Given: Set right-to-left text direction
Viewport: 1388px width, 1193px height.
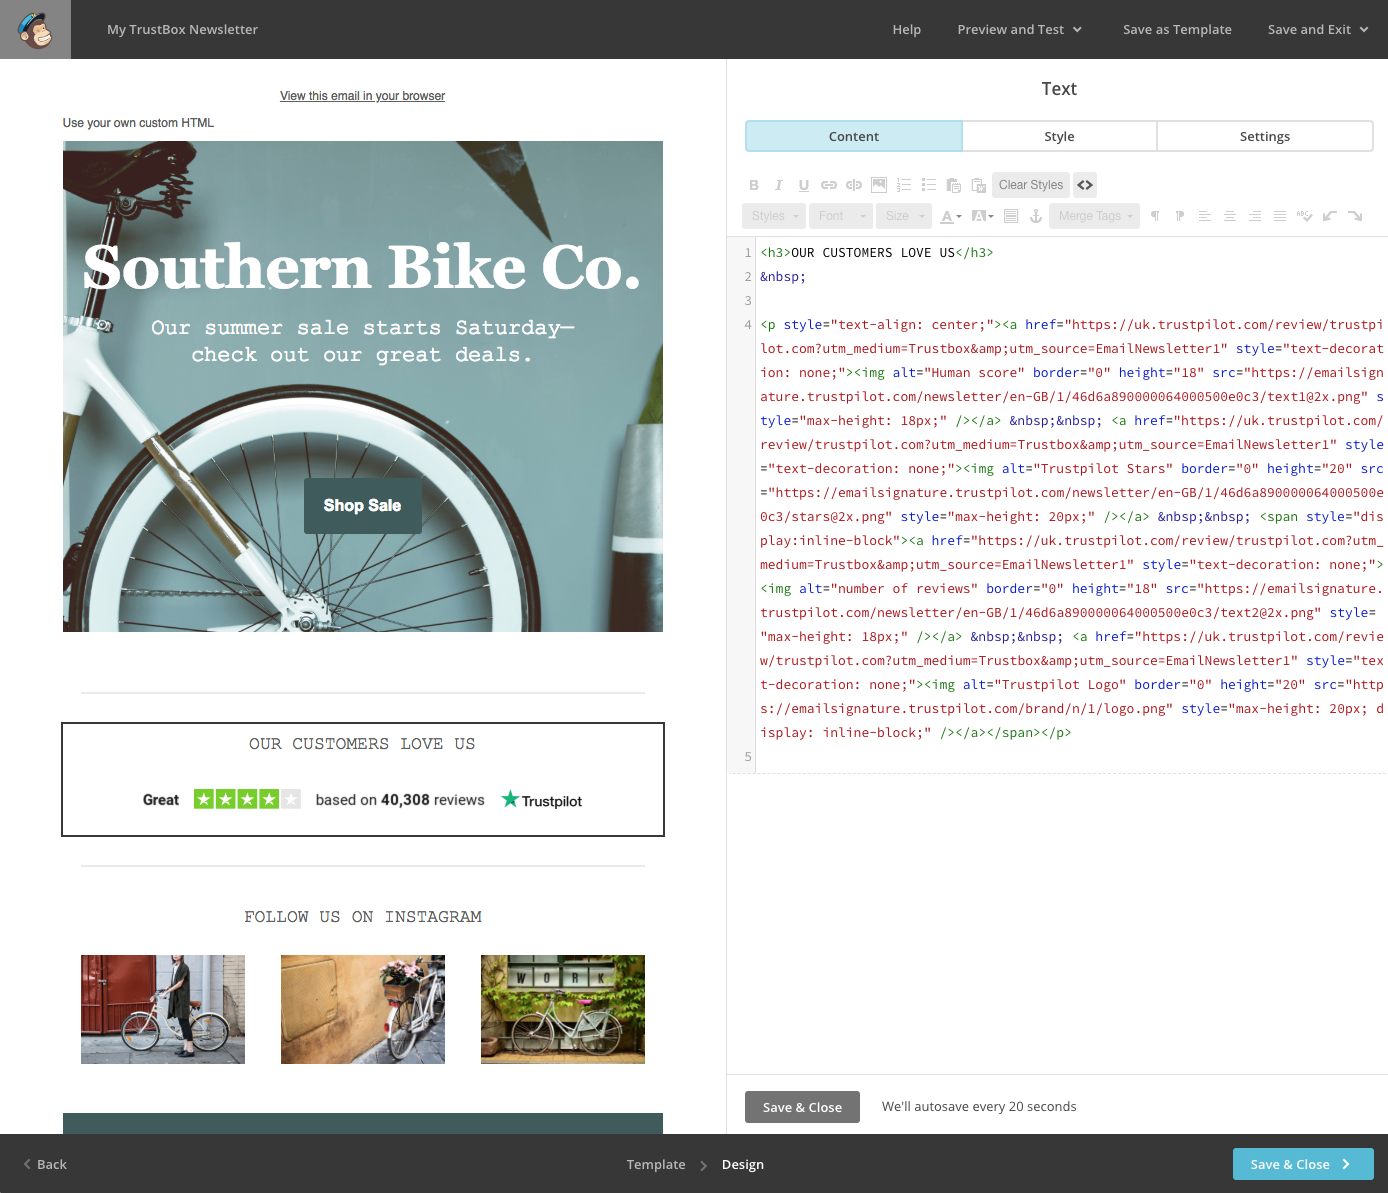Looking at the screenshot, I should 1180,216.
